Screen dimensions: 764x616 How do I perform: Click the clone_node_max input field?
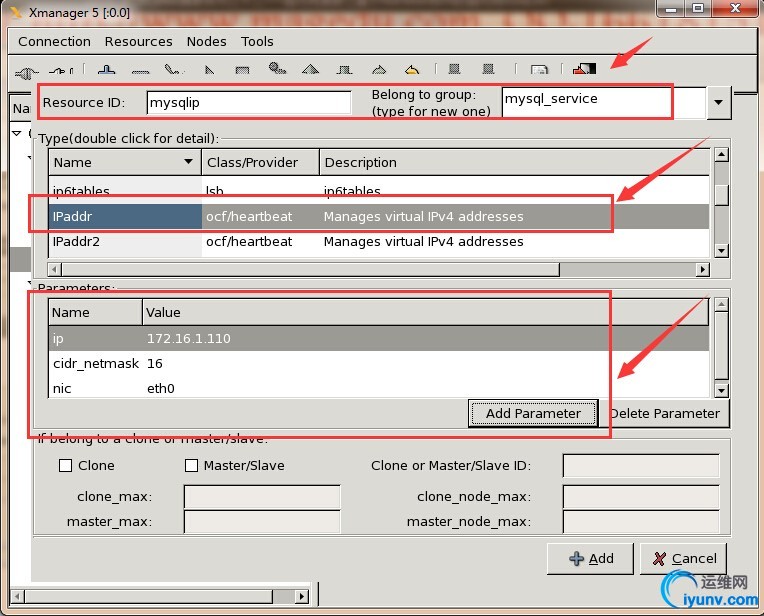[641, 496]
